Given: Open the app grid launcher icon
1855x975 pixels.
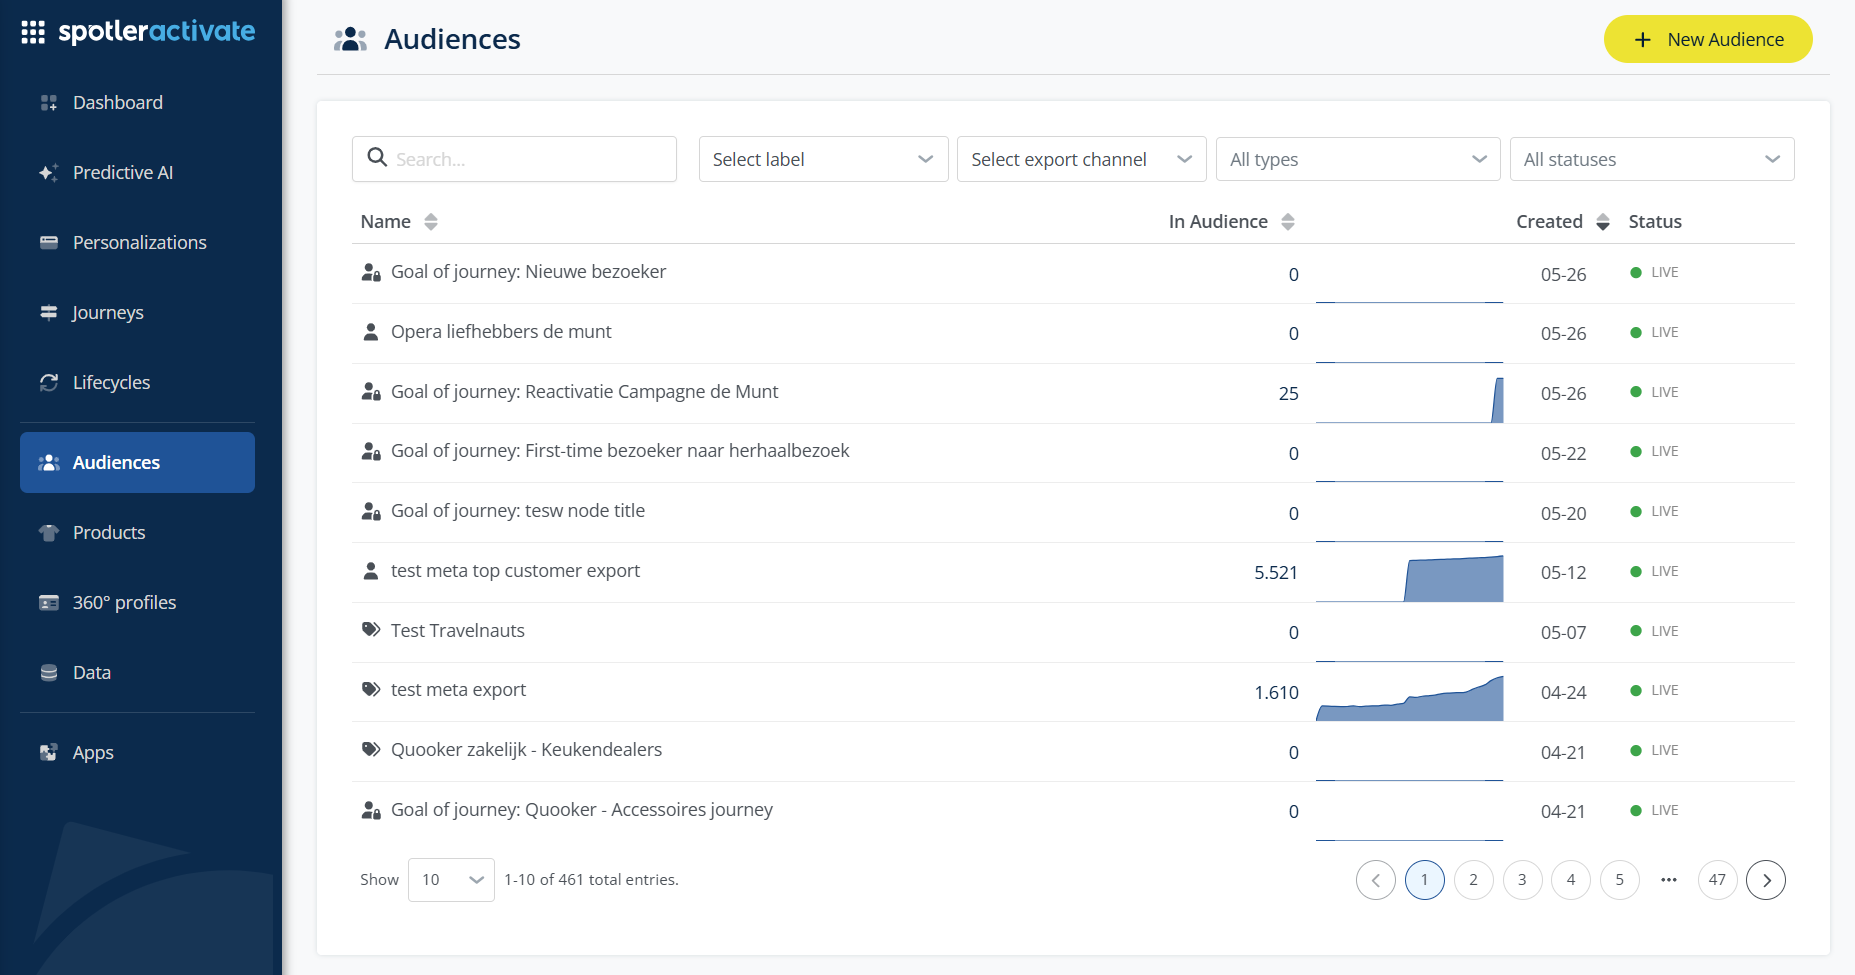Looking at the screenshot, I should click(33, 32).
